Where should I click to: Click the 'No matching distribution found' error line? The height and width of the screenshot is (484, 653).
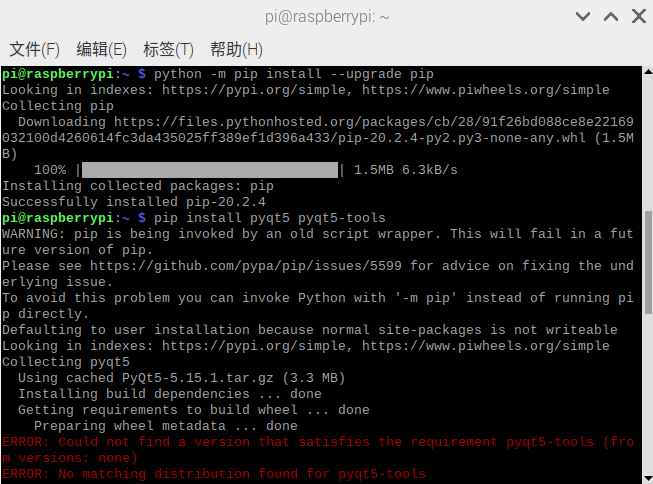point(214,474)
